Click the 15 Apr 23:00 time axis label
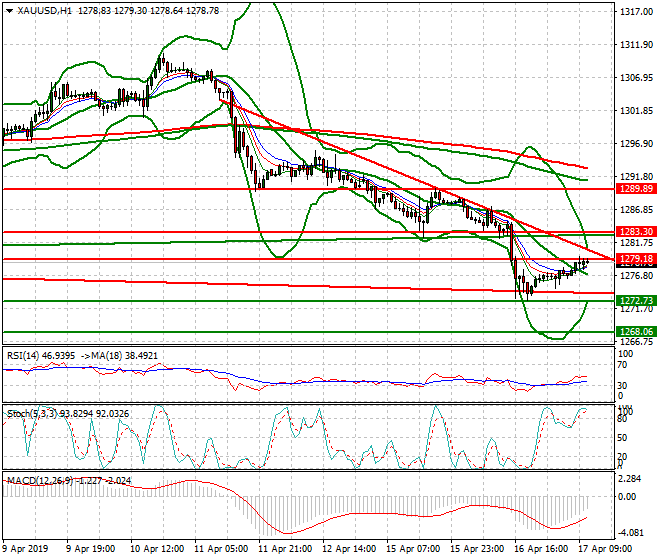Image resolution: width=660 pixels, height=560 pixels. point(477,549)
